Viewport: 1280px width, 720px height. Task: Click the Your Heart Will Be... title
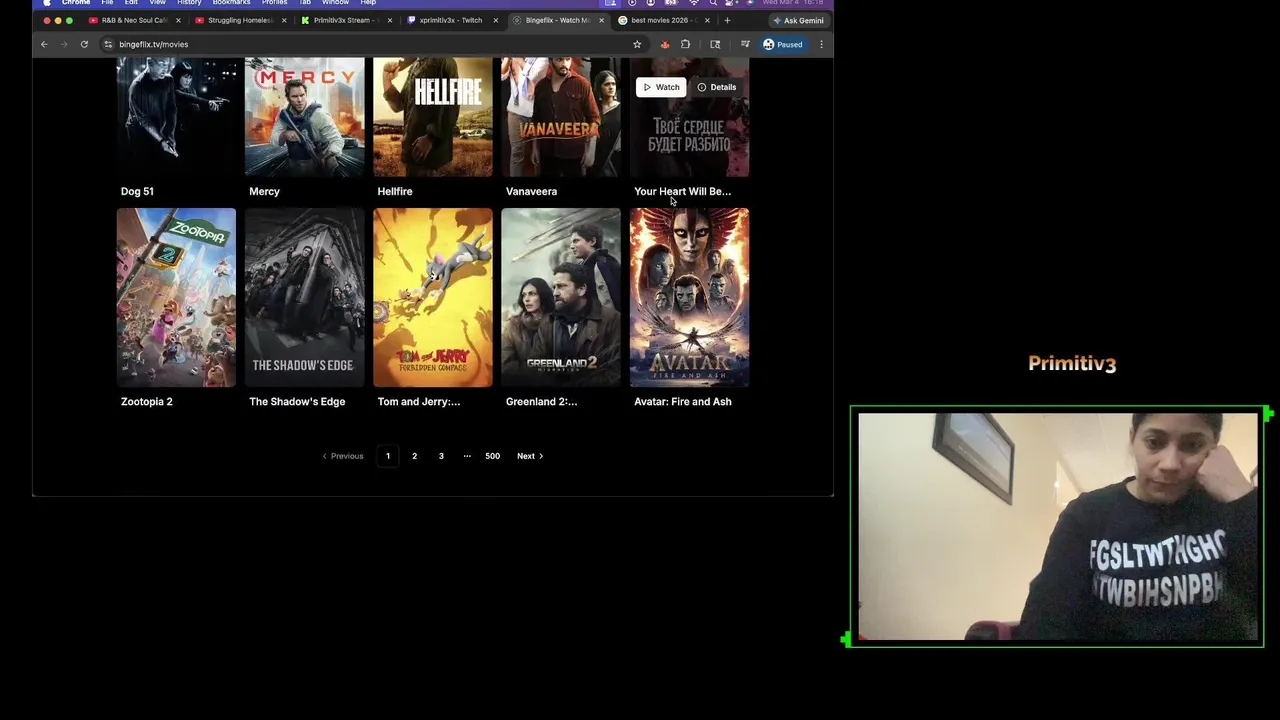682,191
